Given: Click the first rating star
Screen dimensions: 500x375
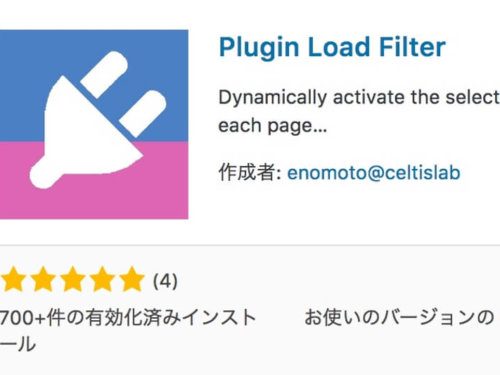Looking at the screenshot, I should (13, 279).
